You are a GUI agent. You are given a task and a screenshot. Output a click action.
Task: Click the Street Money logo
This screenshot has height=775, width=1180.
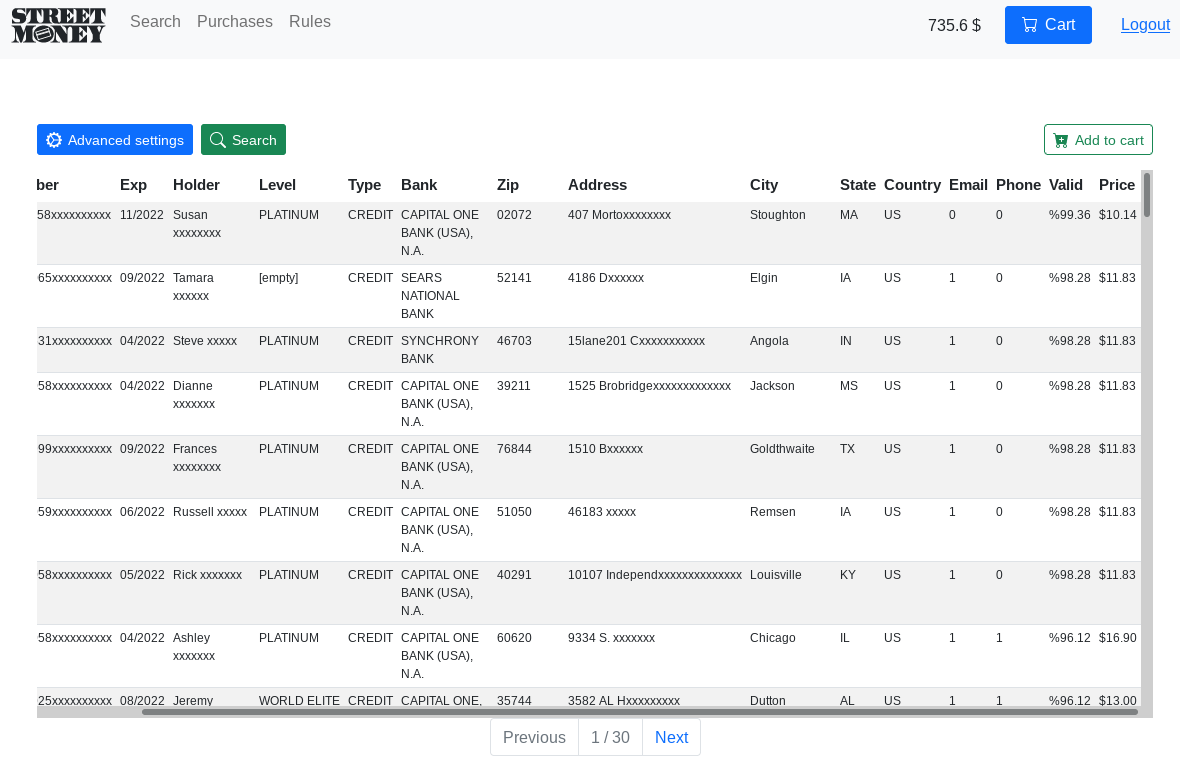pos(58,26)
